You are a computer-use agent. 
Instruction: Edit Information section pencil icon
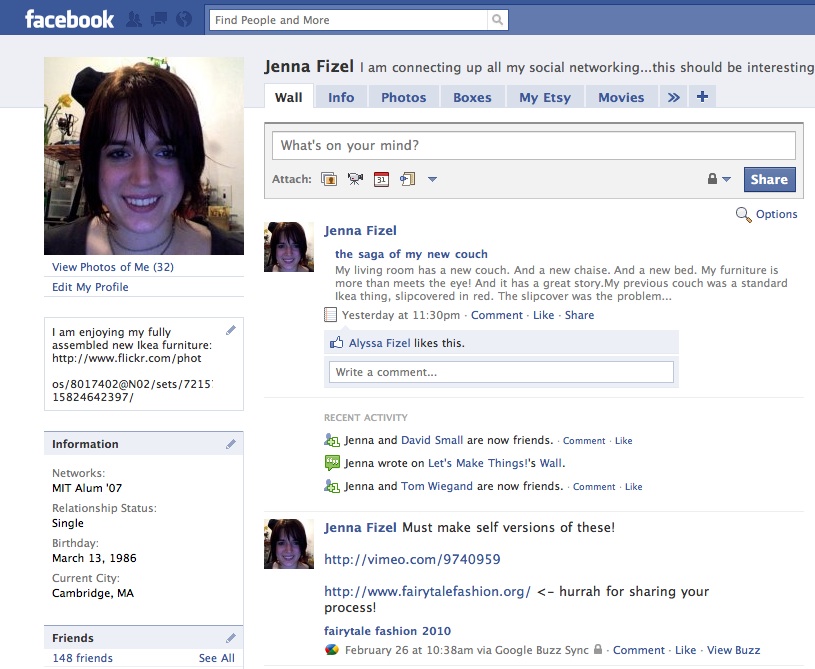click(x=231, y=444)
